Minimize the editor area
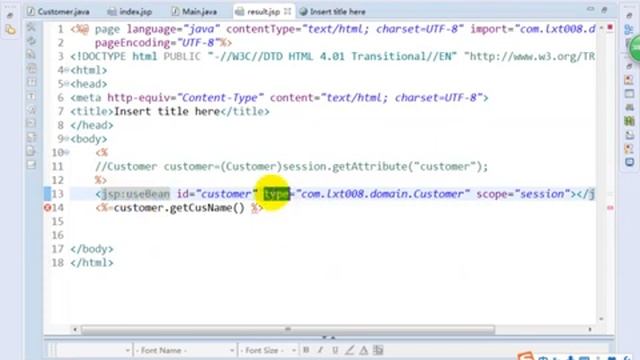 point(591,9)
